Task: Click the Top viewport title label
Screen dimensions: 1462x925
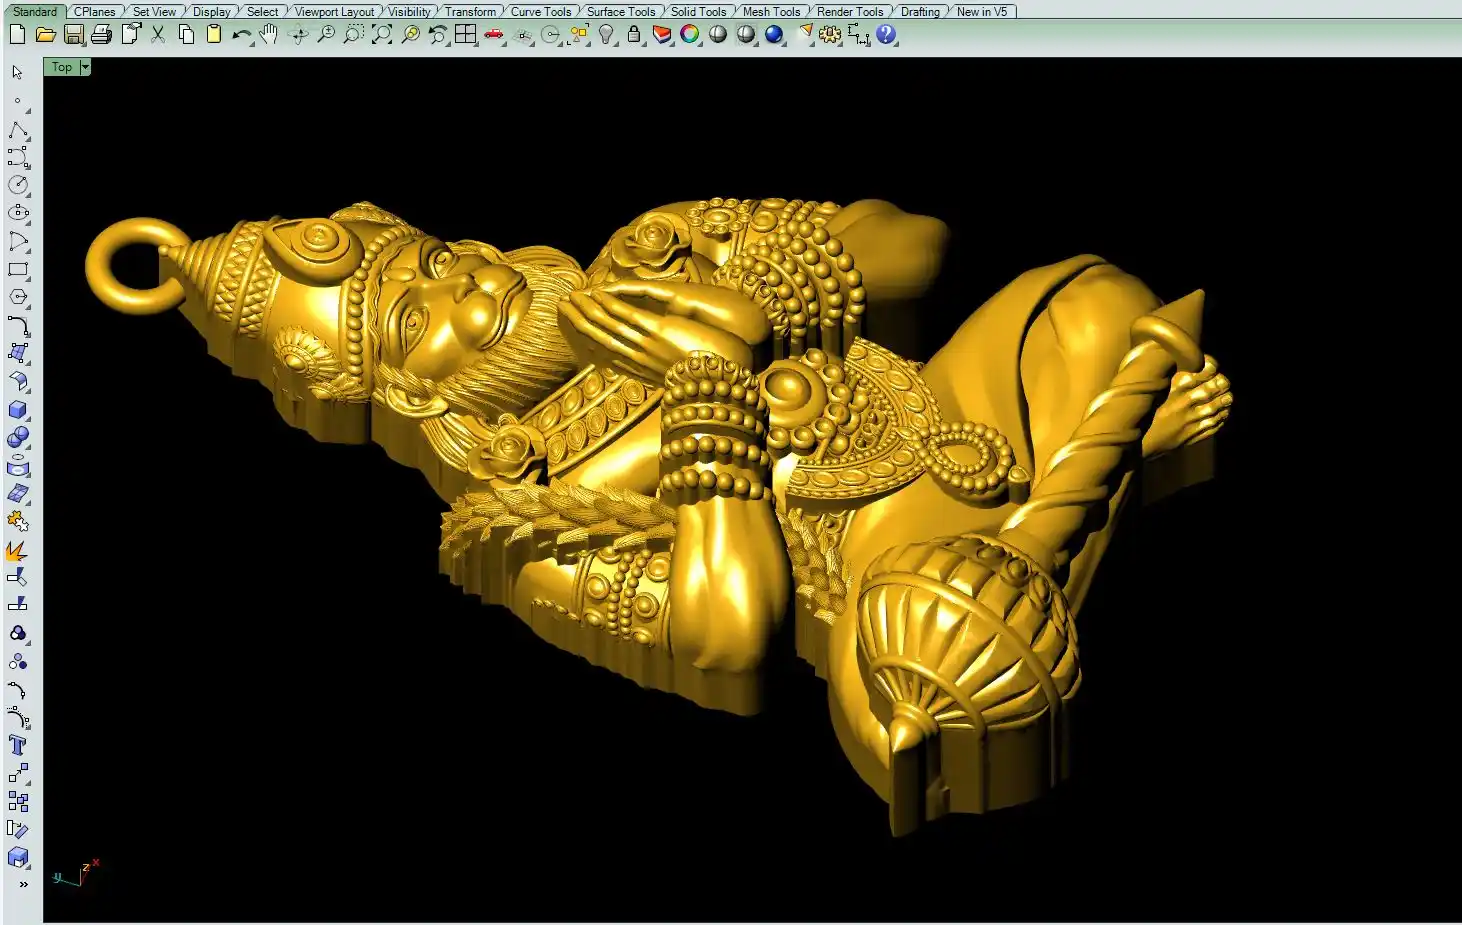Action: pyautogui.click(x=62, y=67)
